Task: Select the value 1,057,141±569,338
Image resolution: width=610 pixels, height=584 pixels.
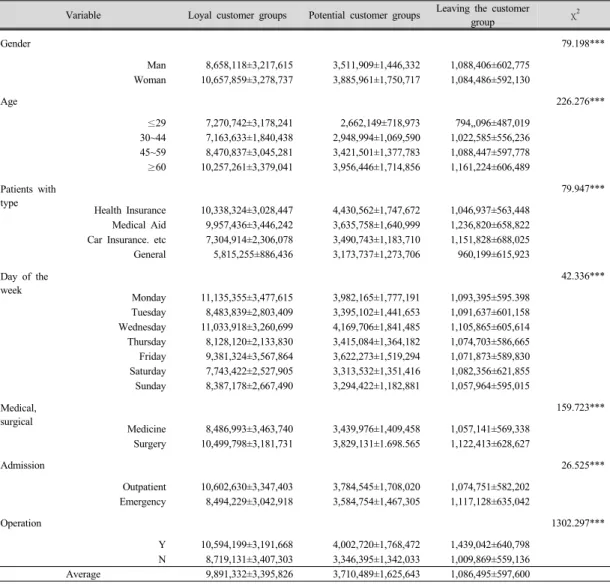Action: pos(490,429)
